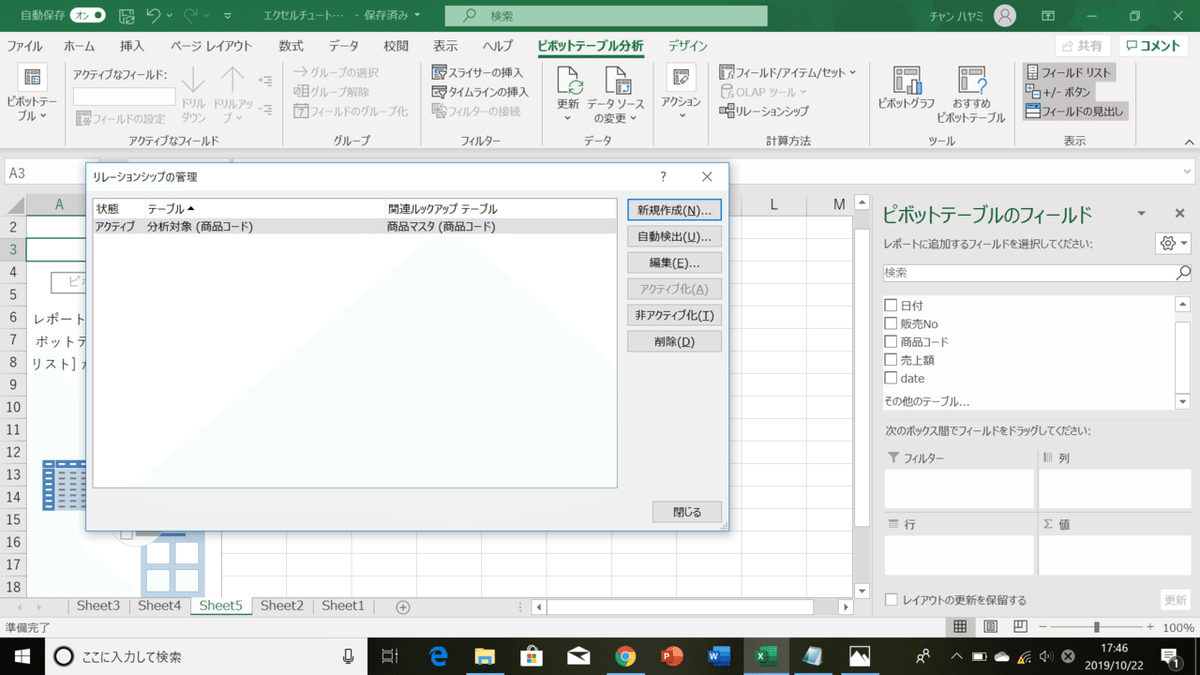Click the PivotChart (ピボットグラフ) icon

point(906,81)
